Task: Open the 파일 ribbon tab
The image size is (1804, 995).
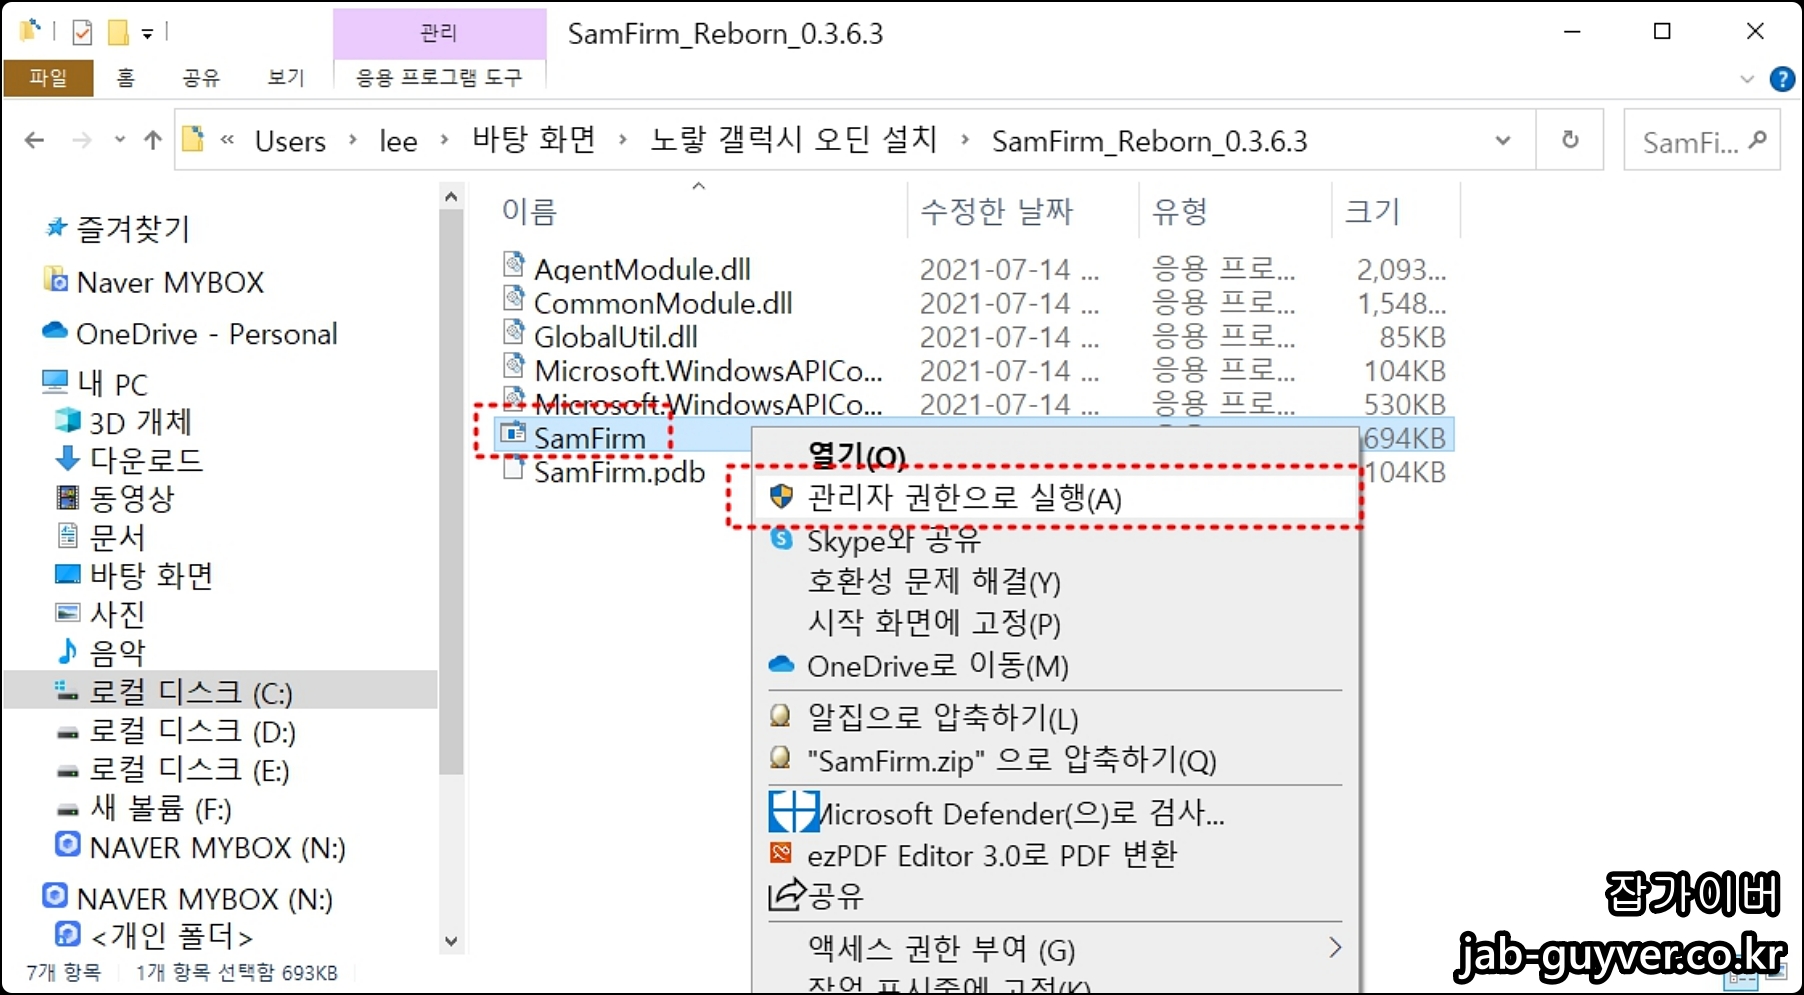Action: click(48, 77)
